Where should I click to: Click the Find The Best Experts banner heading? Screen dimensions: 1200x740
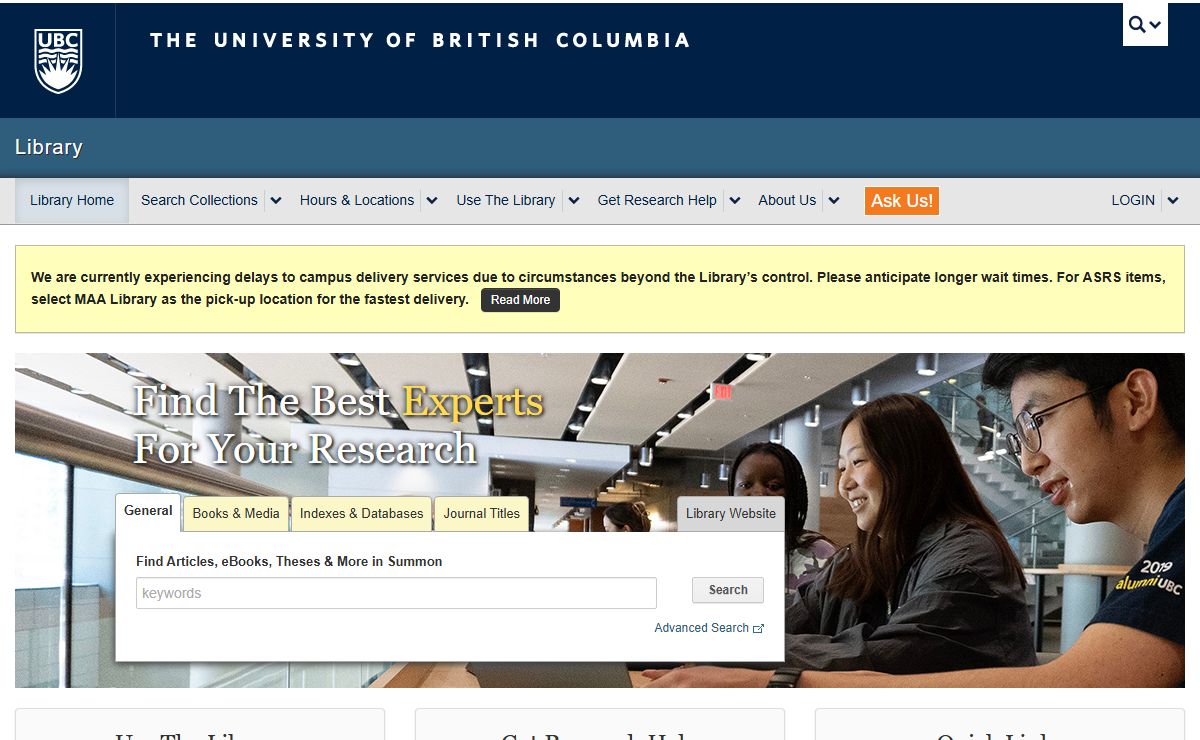tap(339, 425)
